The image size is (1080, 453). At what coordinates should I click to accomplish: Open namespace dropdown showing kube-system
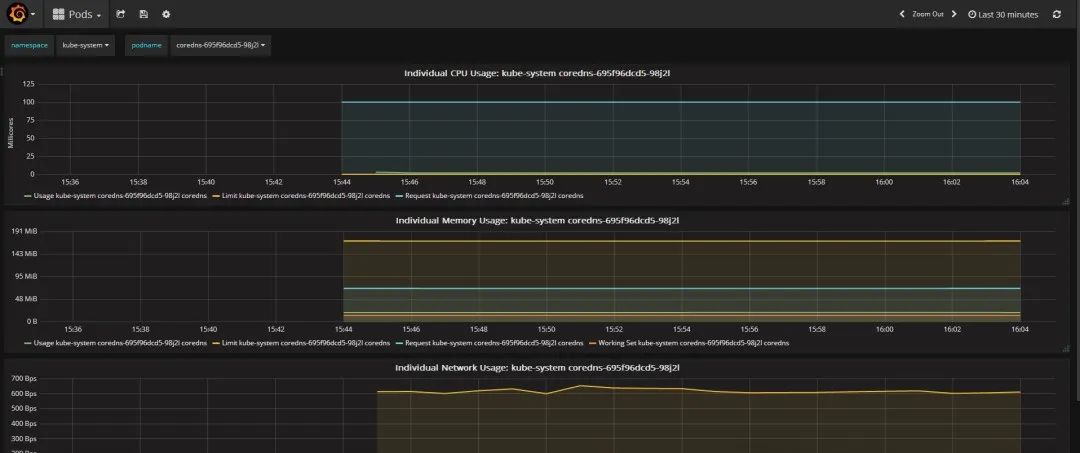[x=85, y=45]
